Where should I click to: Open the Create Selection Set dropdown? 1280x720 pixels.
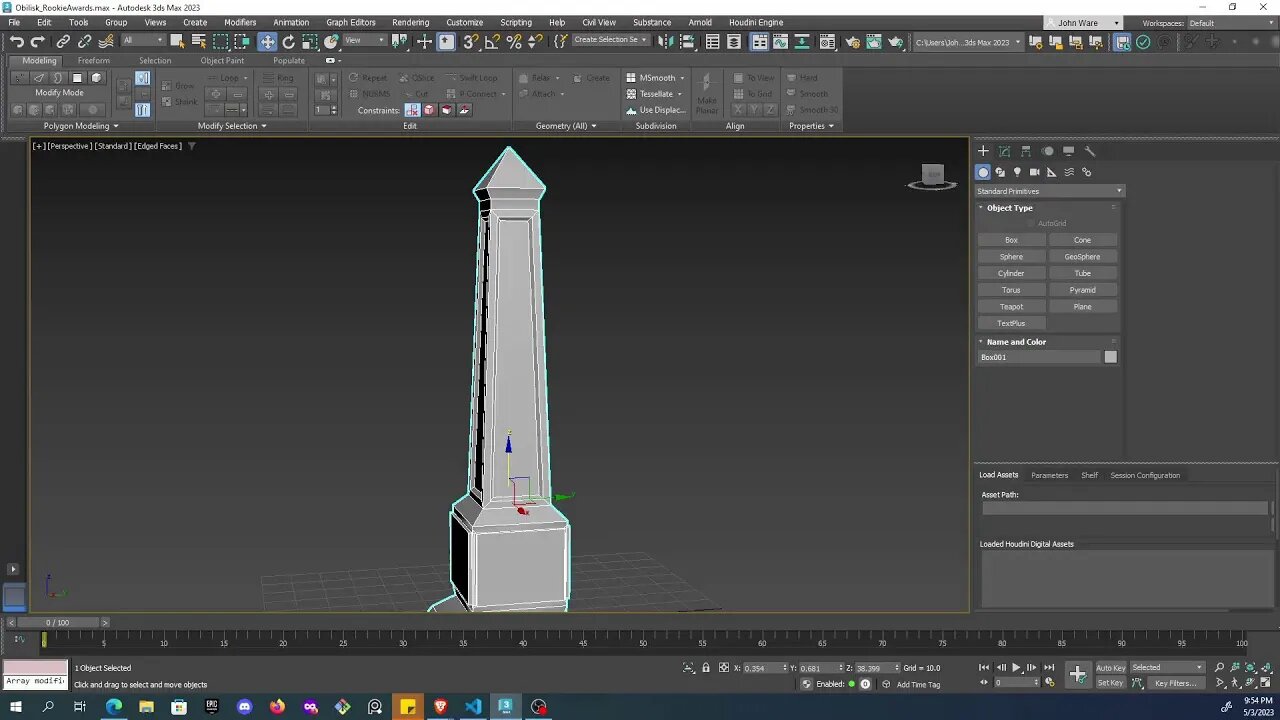click(610, 40)
